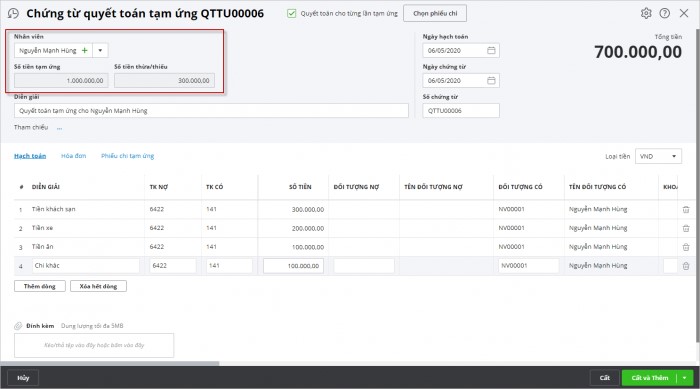The image size is (700, 389).
Task: Edit the amount cell 100.000,00 in row 4
Action: click(x=293, y=266)
